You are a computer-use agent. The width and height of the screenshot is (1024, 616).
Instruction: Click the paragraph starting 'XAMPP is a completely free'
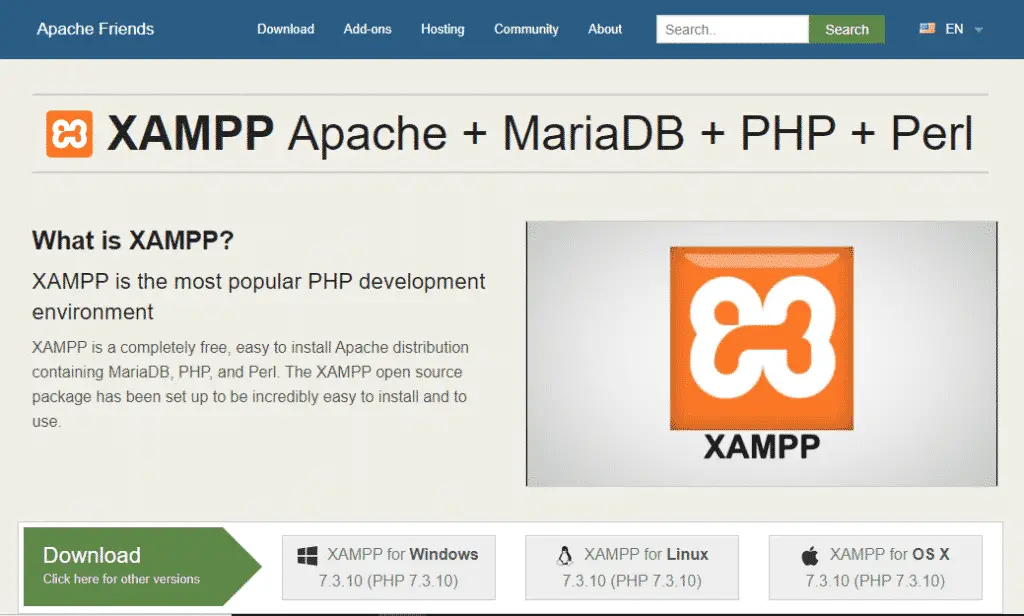point(251,384)
